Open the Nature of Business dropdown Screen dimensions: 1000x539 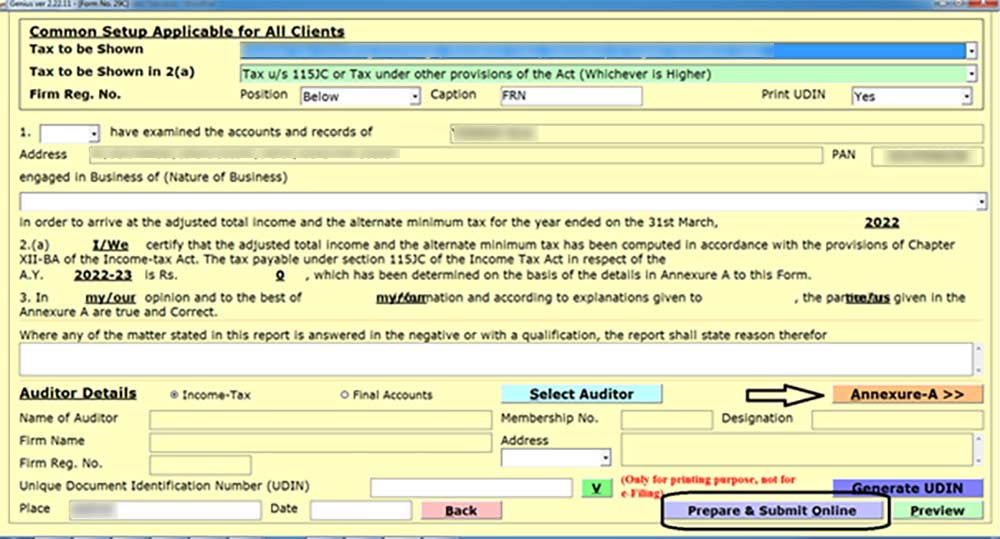point(981,202)
